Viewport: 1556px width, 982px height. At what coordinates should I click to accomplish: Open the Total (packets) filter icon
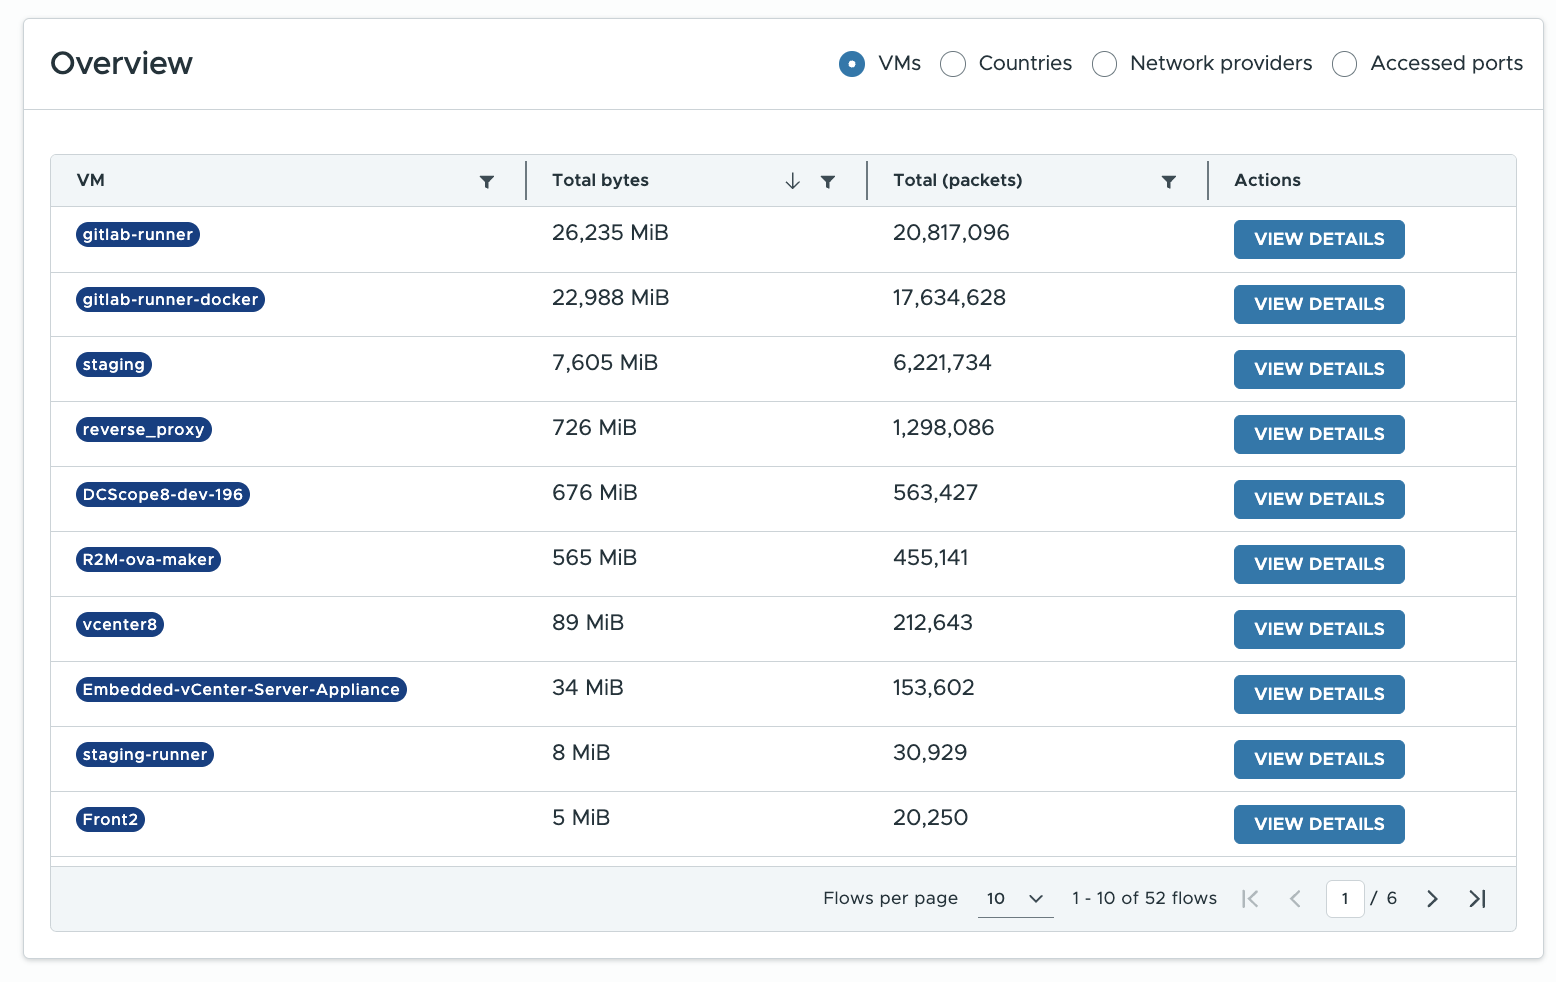[1168, 182]
